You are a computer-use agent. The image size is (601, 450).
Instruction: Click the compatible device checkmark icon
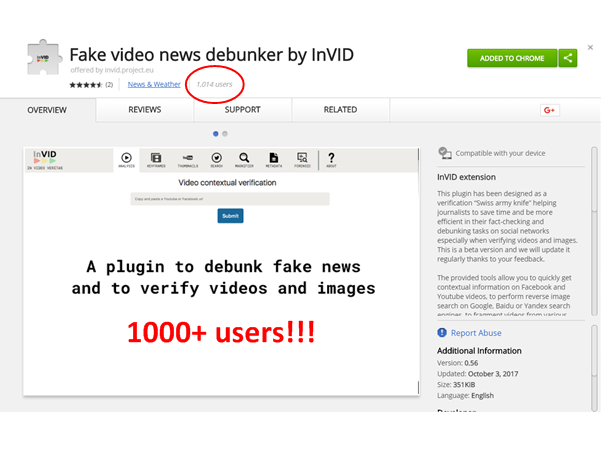point(445,153)
